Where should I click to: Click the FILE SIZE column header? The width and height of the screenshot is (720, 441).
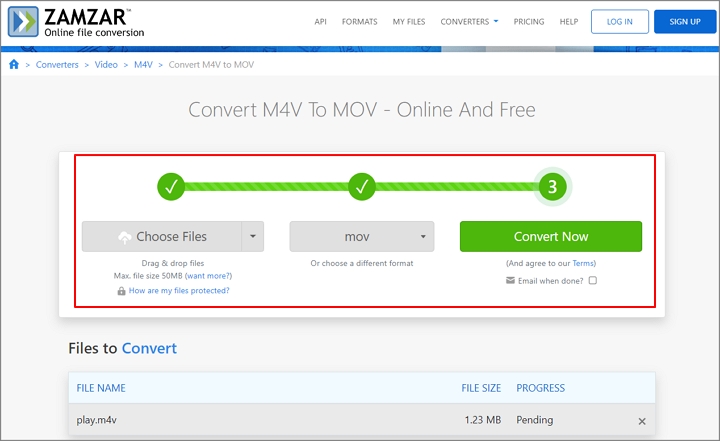pyautogui.click(x=481, y=388)
